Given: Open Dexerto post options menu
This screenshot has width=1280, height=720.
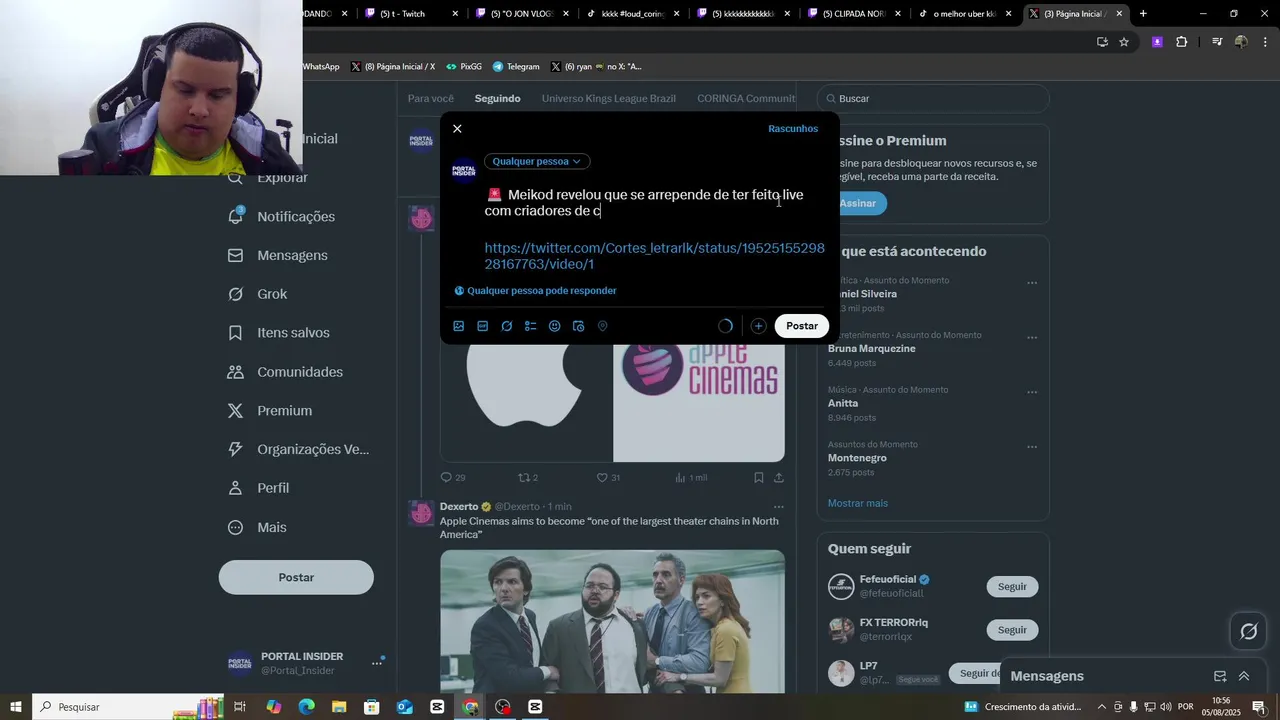Looking at the screenshot, I should pos(779,507).
